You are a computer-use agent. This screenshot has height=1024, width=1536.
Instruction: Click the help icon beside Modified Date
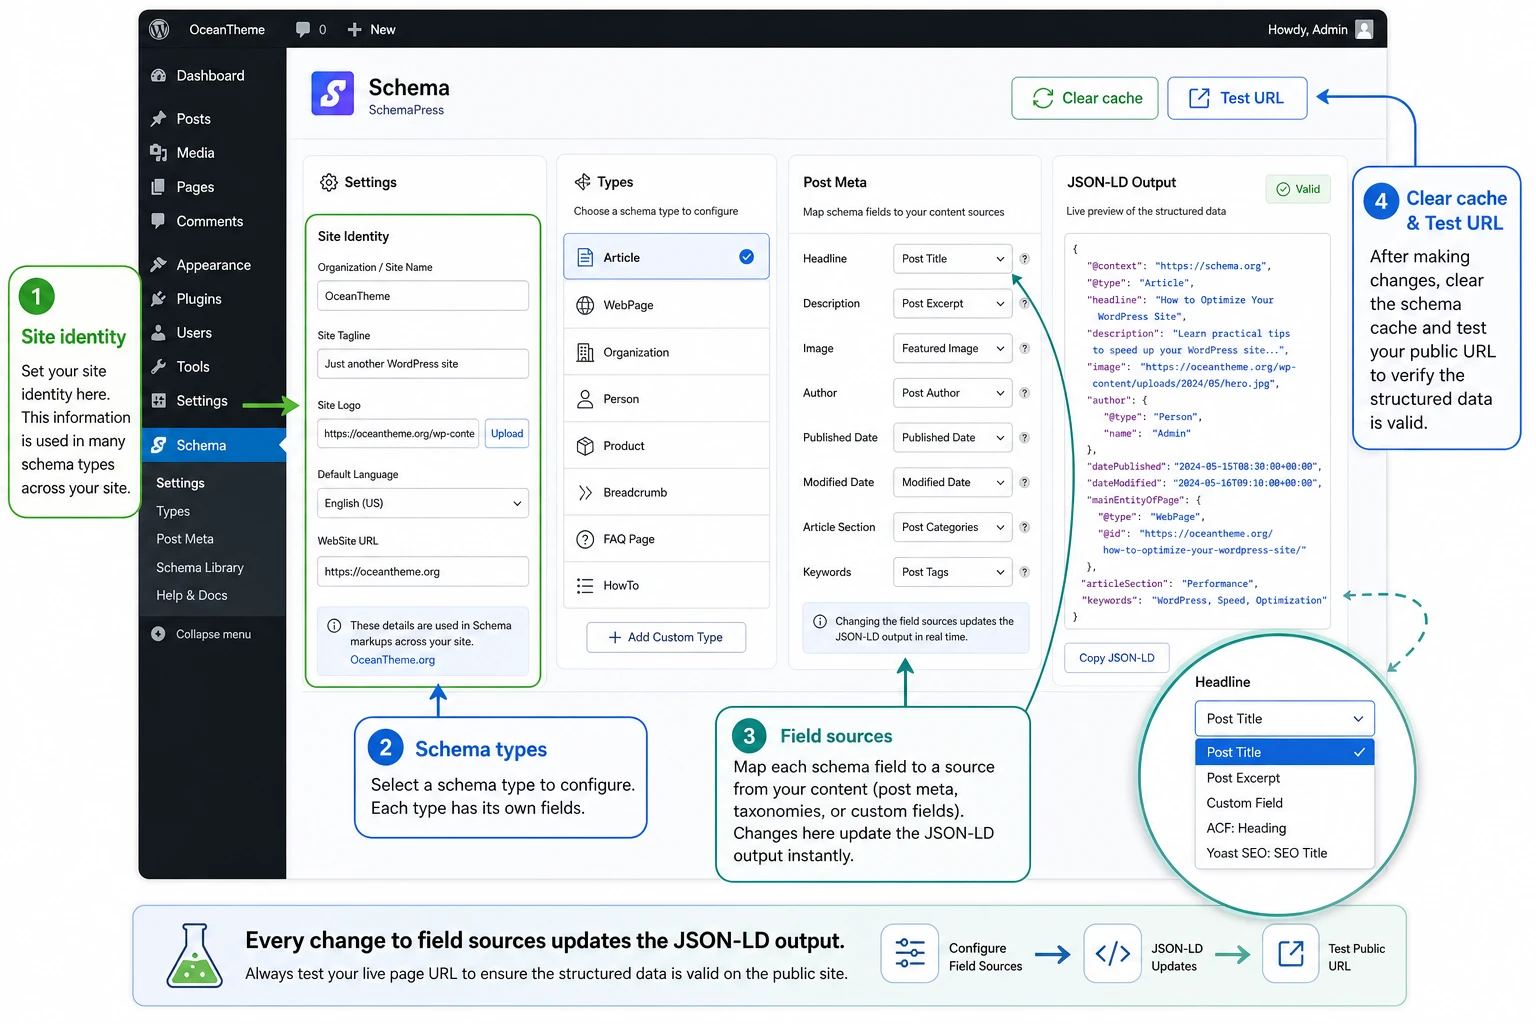click(x=1024, y=483)
